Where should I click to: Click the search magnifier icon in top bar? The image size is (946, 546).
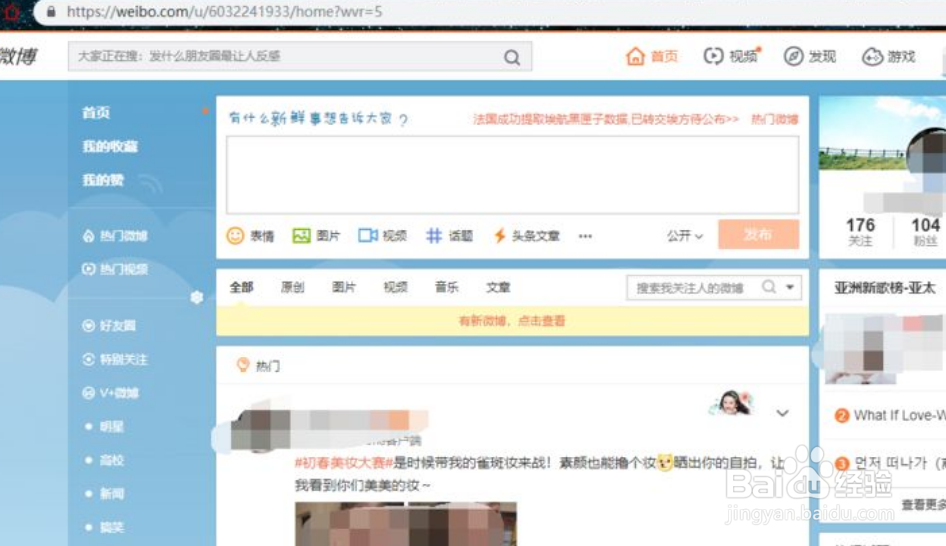tap(512, 57)
